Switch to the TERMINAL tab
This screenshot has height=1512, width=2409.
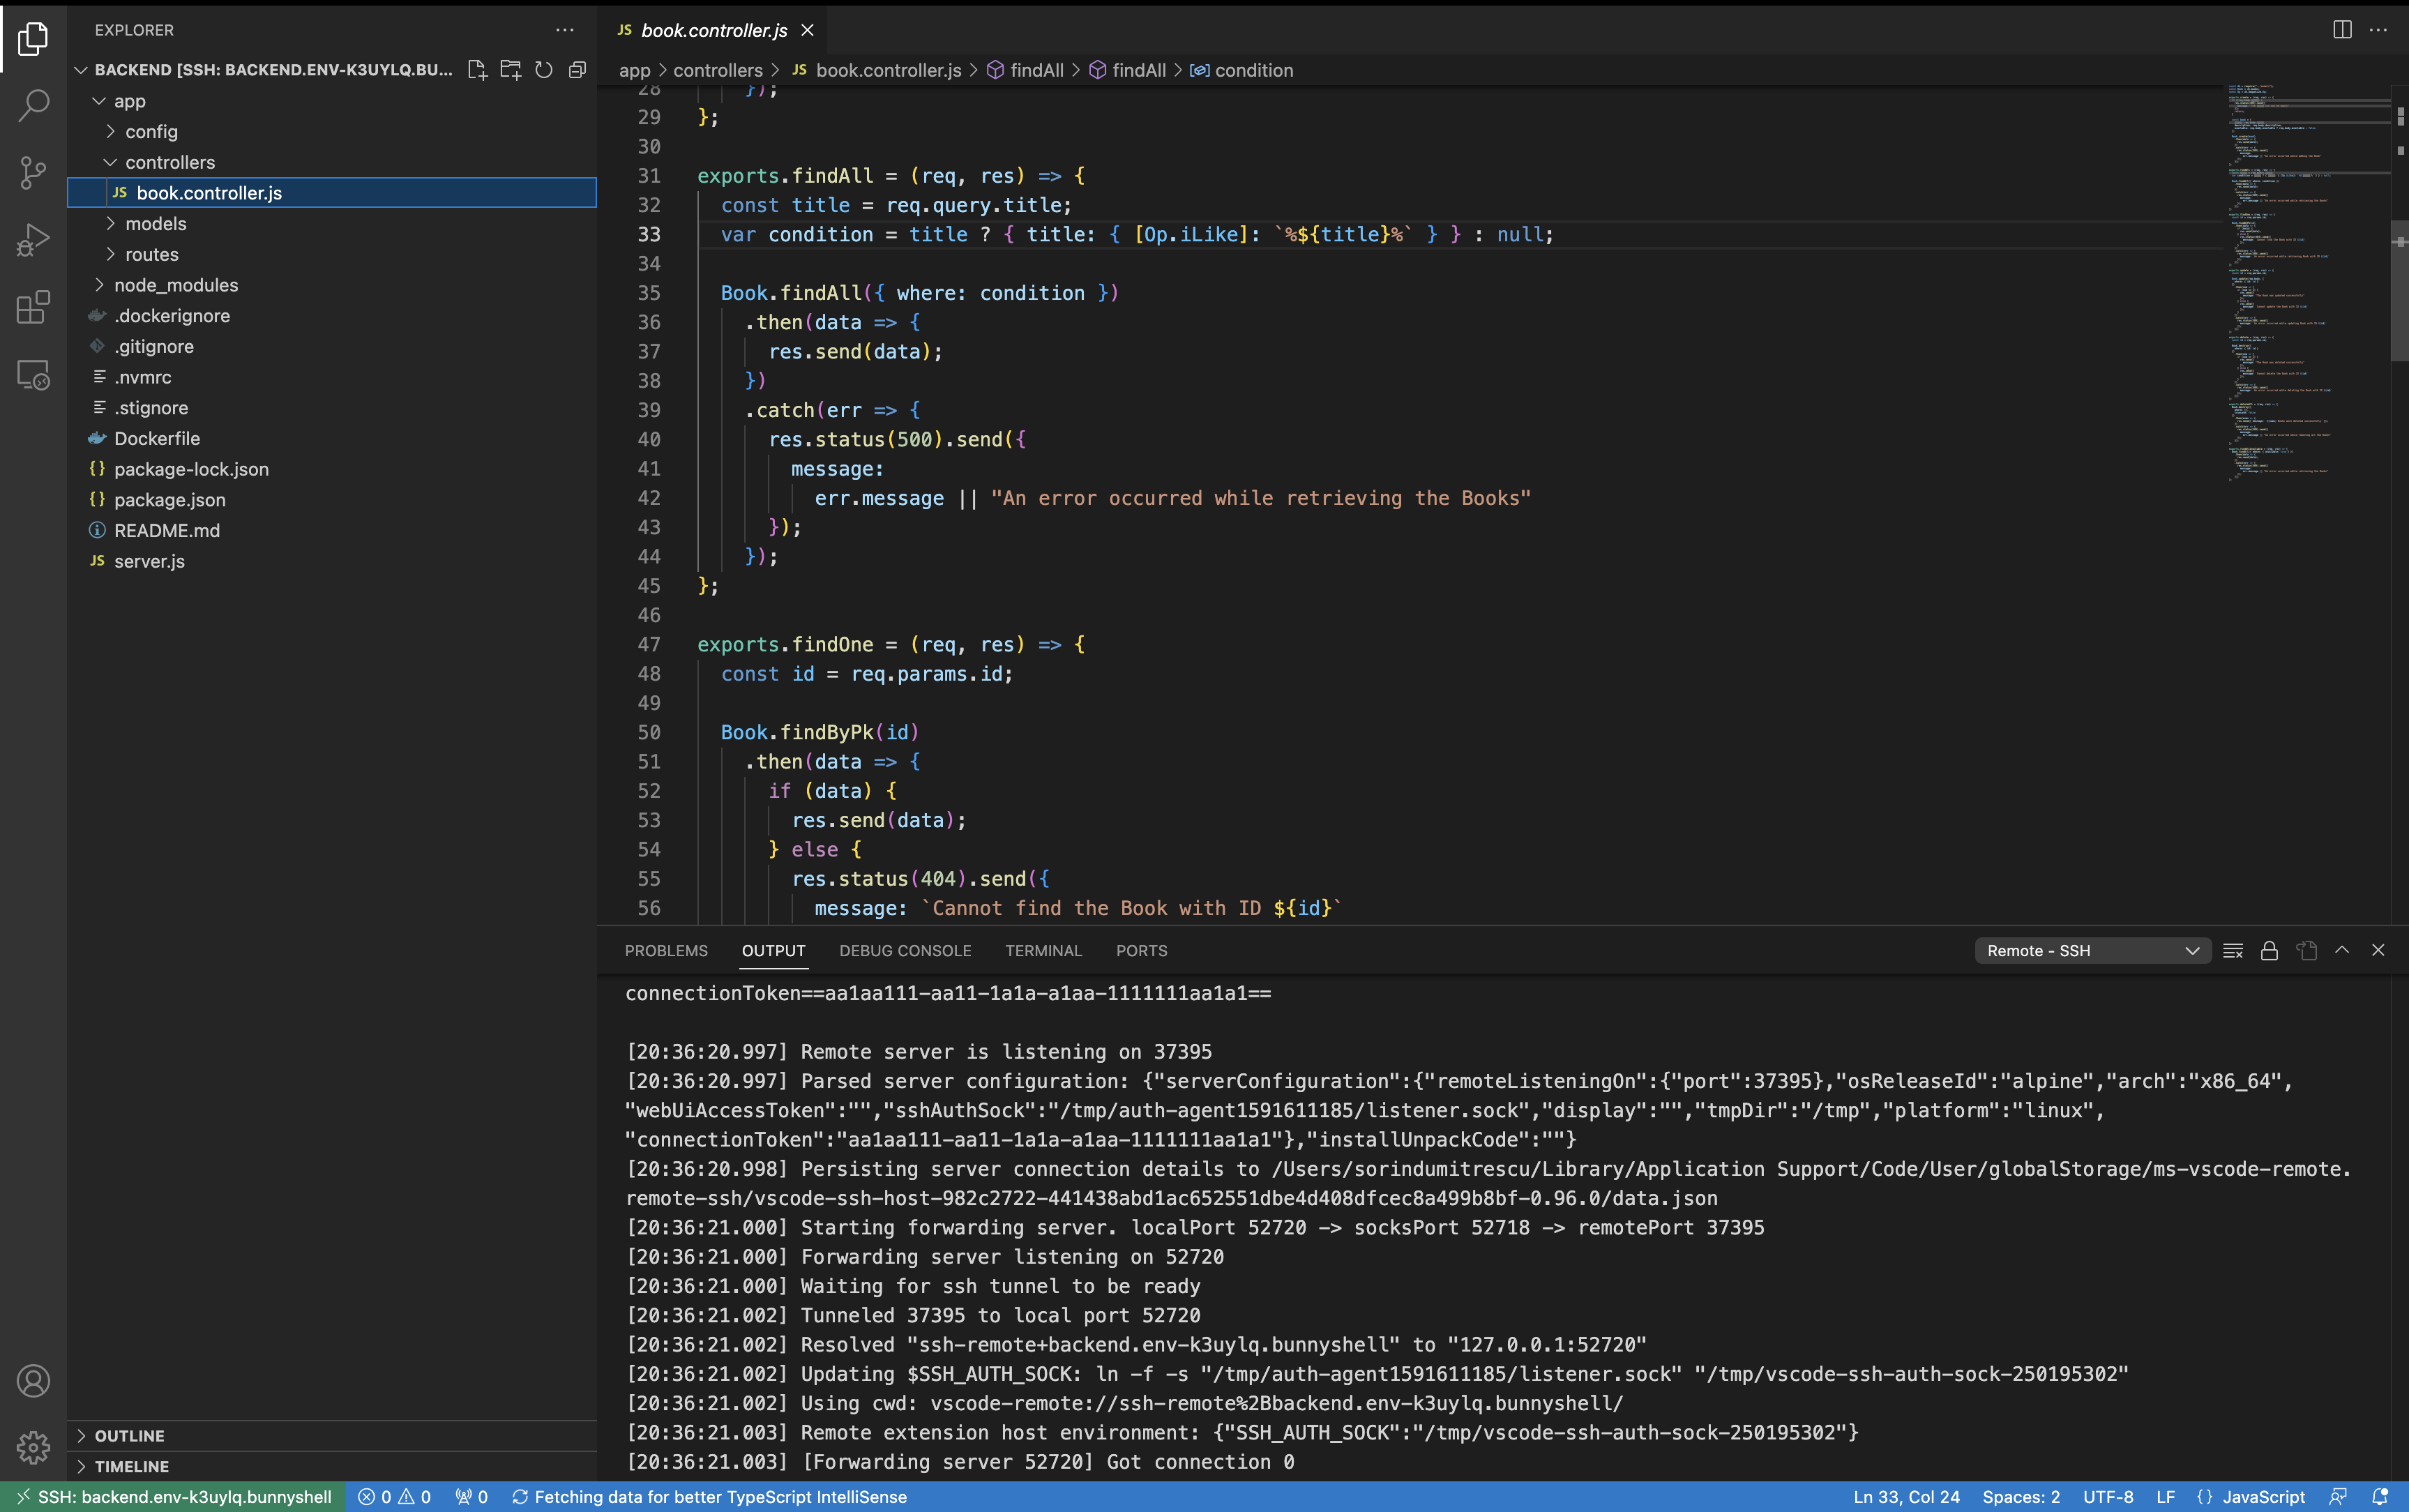(1043, 950)
